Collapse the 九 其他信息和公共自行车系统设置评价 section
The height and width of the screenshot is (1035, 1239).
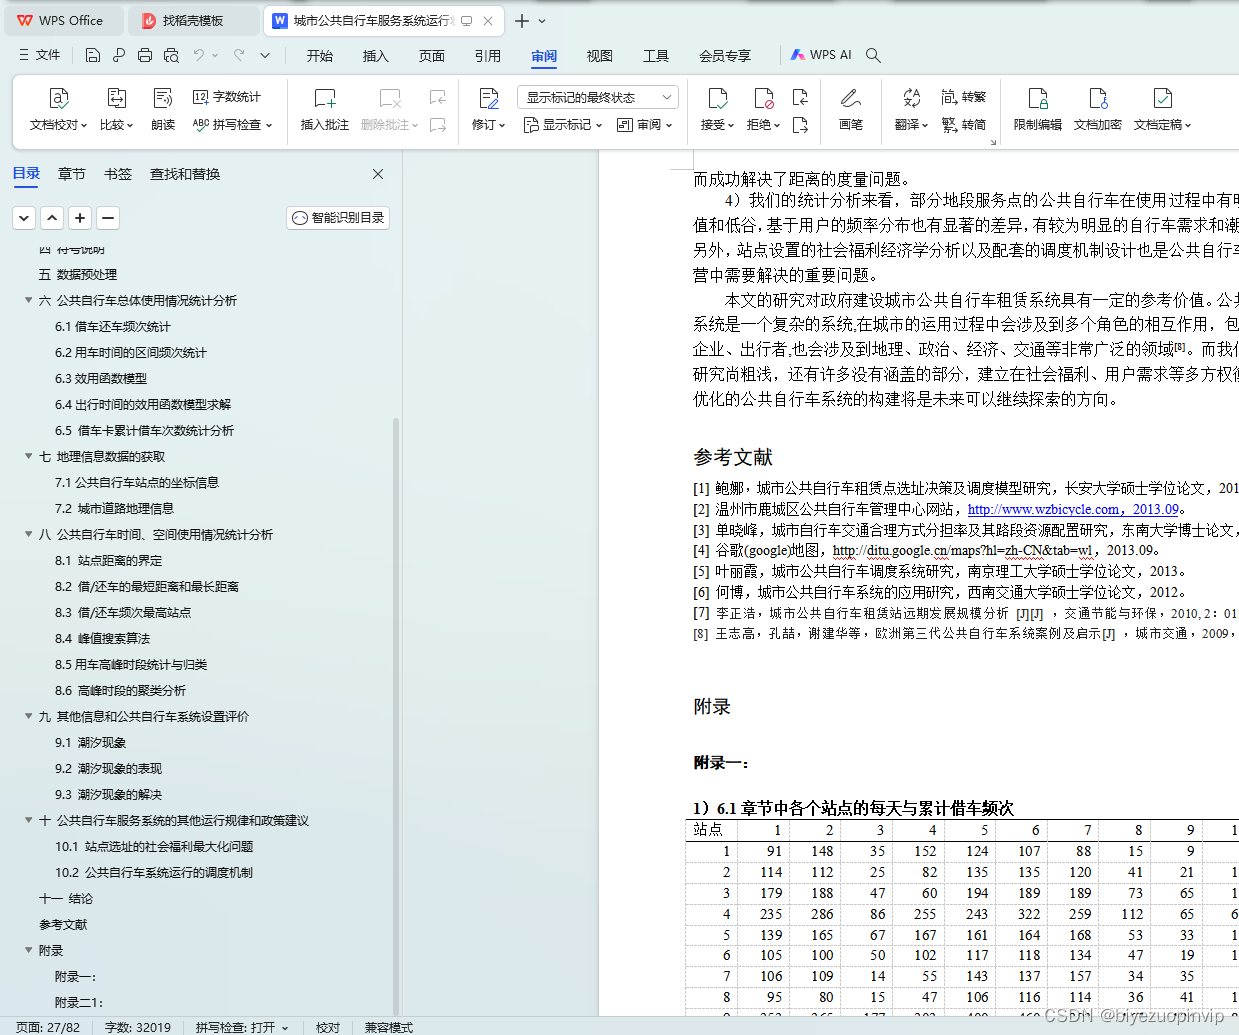[x=29, y=716]
